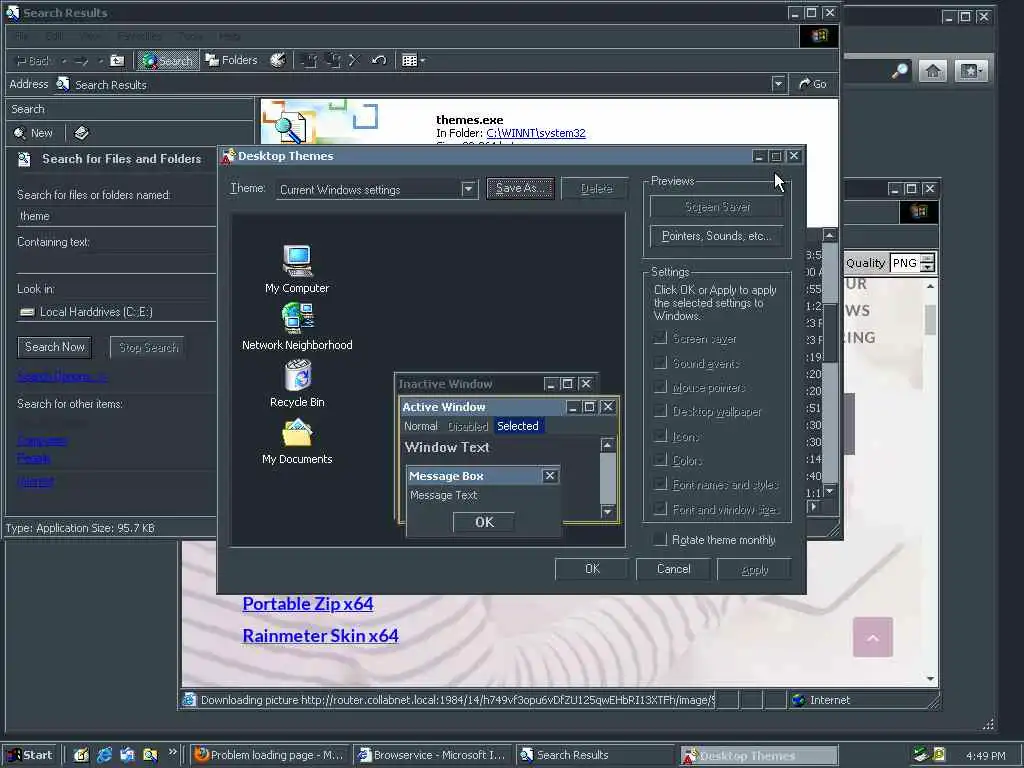Click the file name field containing 'theme'
Viewport: 1024px width, 768px height.
click(x=116, y=216)
